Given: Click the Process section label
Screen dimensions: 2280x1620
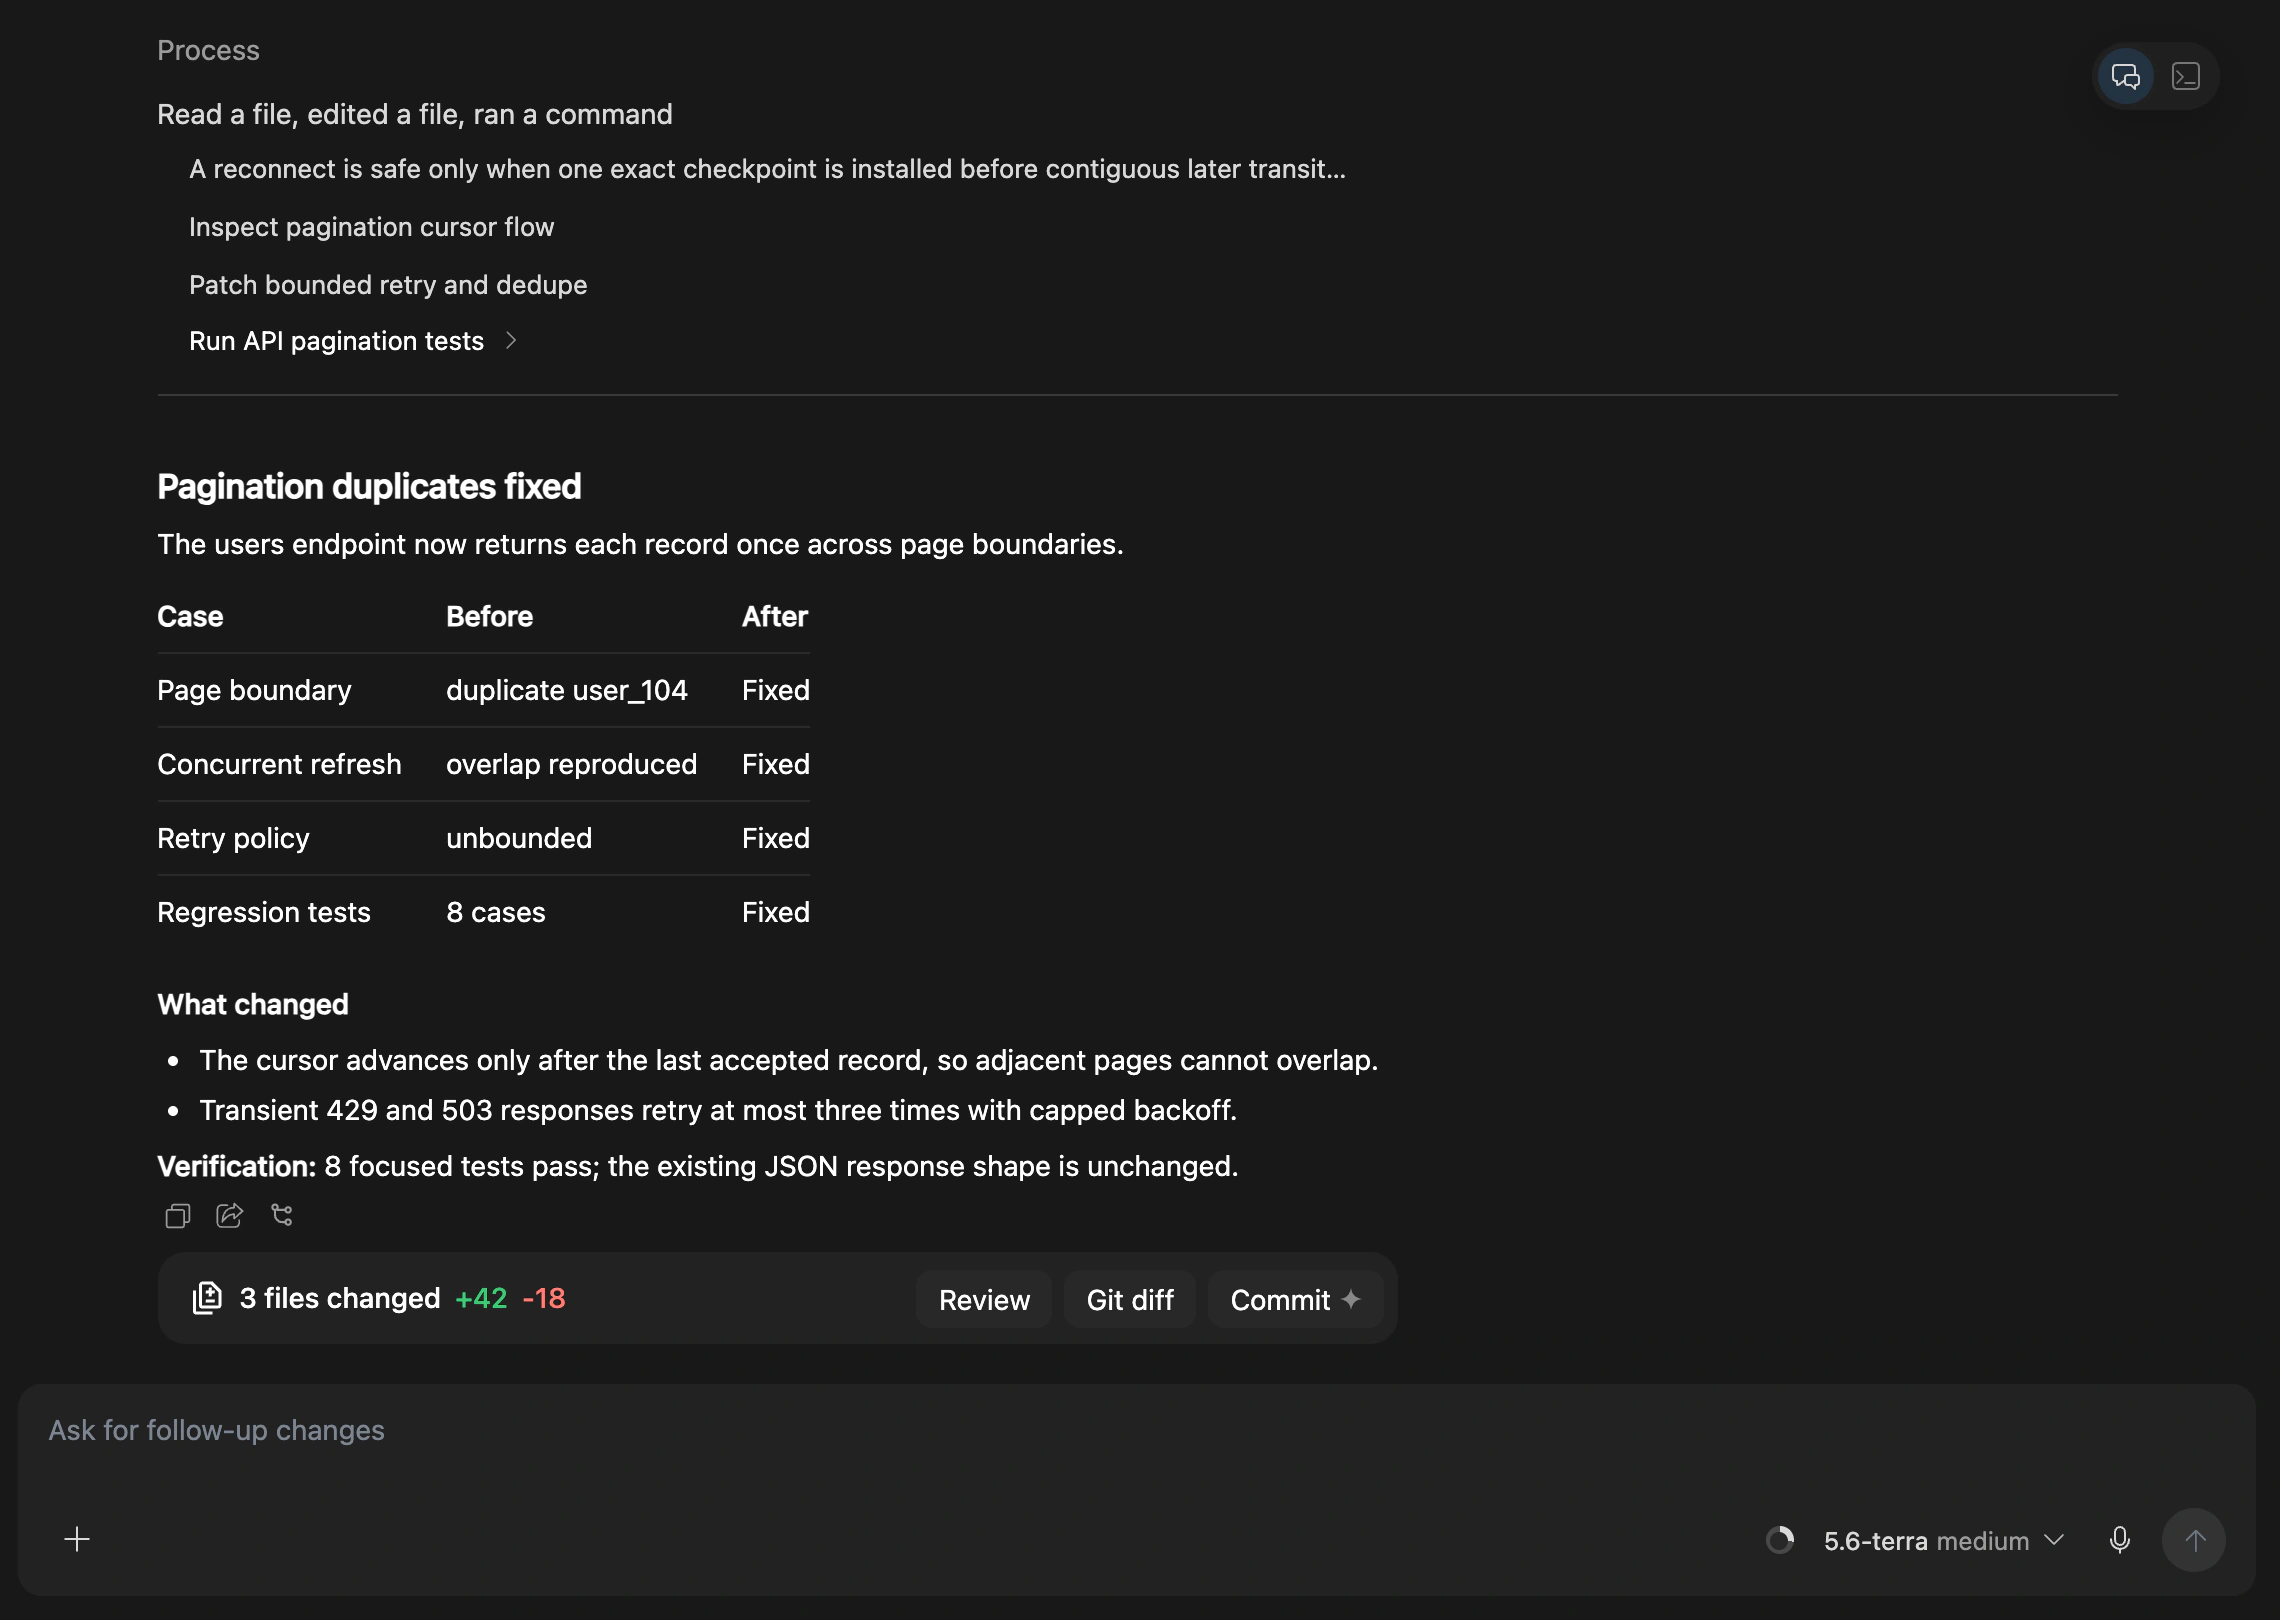Looking at the screenshot, I should point(208,50).
